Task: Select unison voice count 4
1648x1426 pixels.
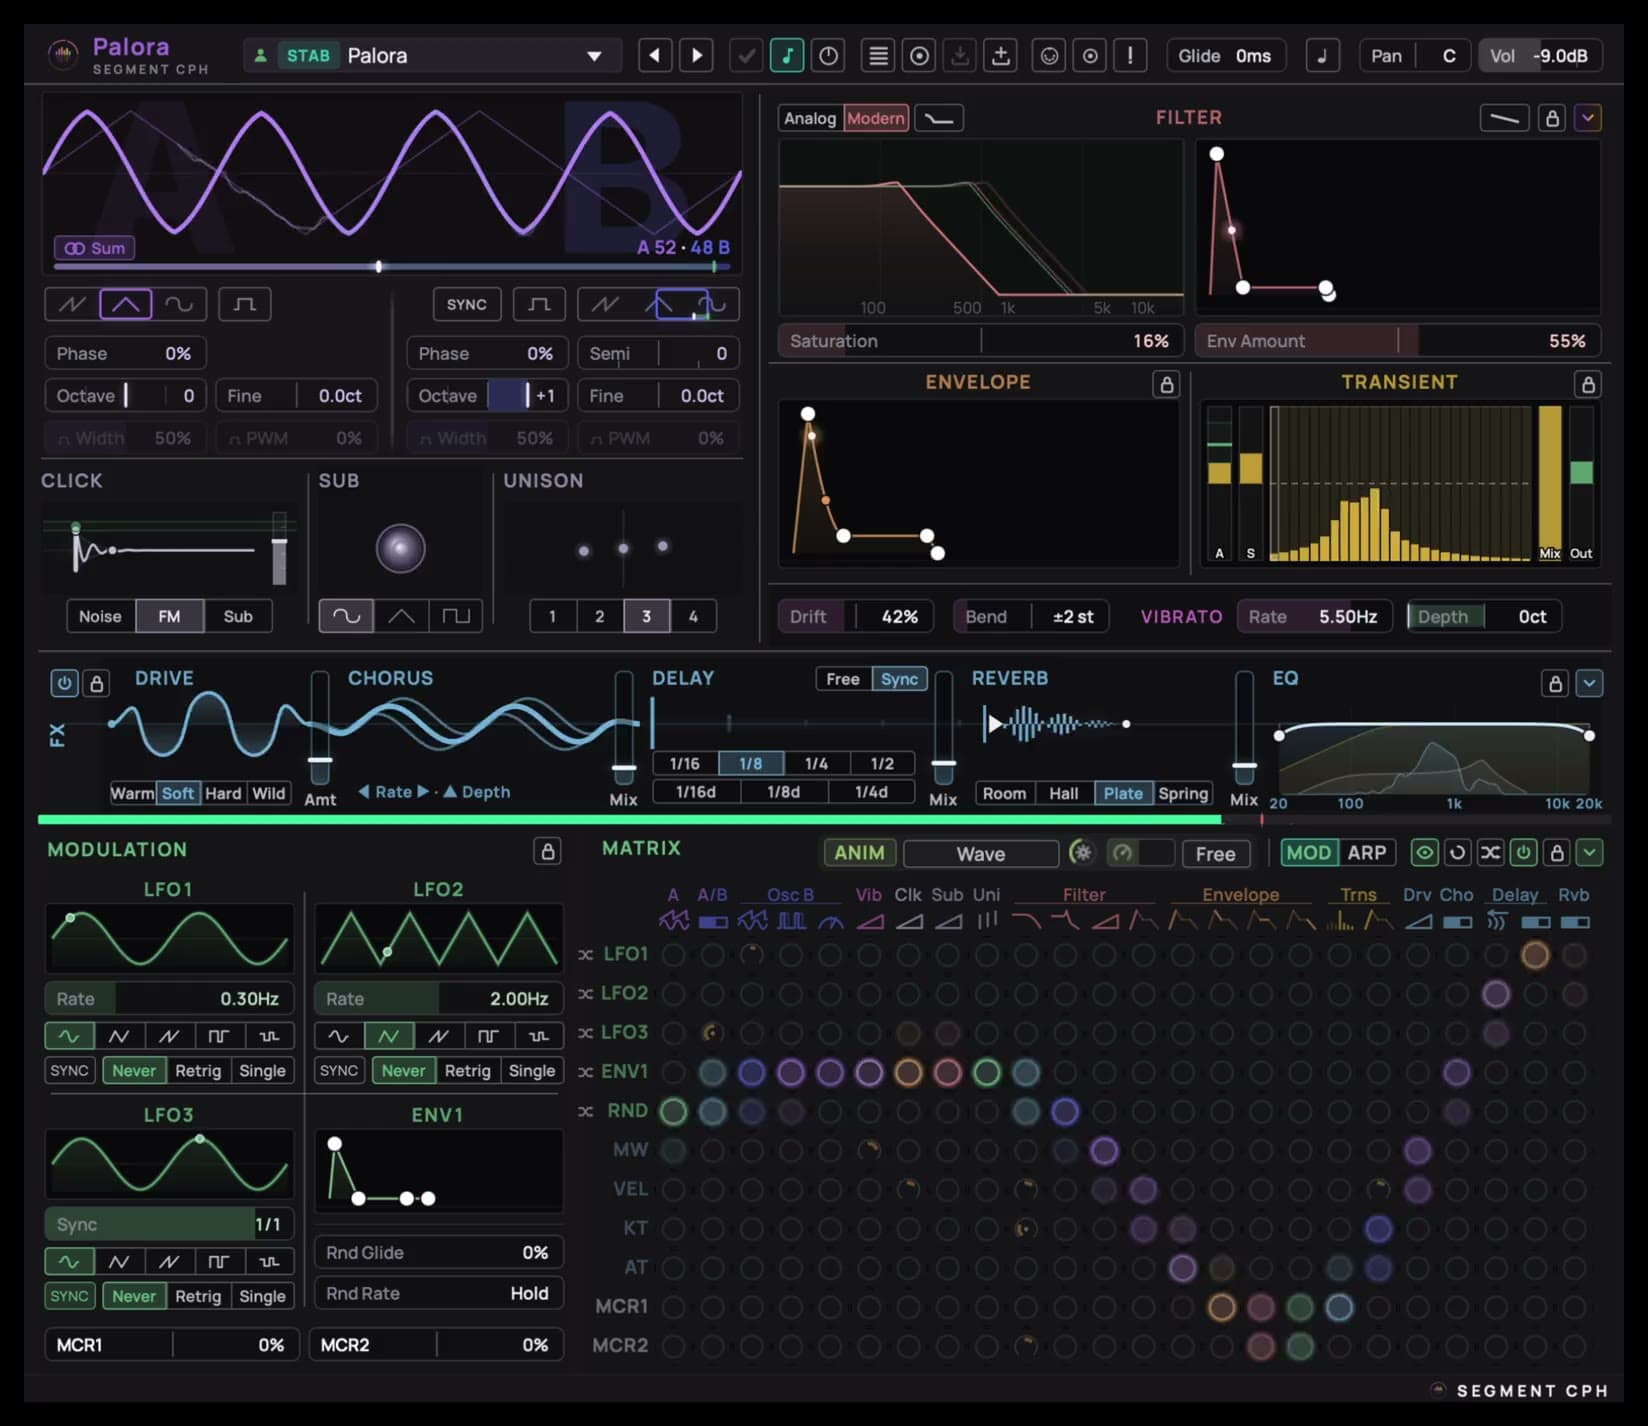Action: [693, 616]
